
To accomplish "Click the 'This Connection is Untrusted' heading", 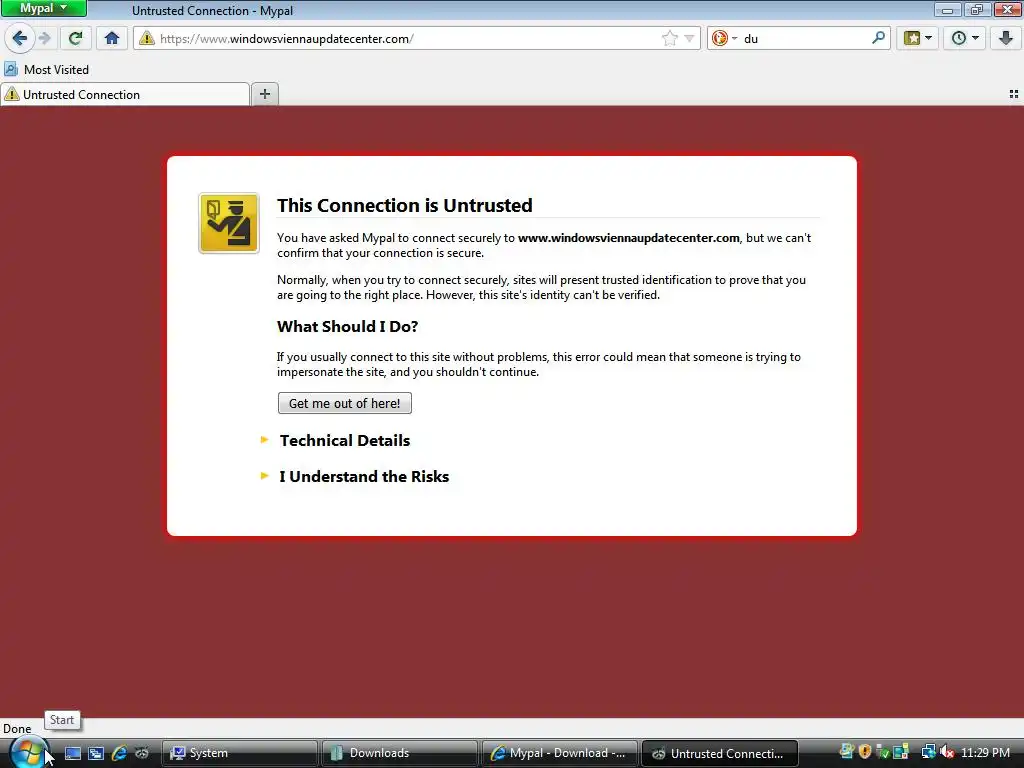I will coord(404,205).
